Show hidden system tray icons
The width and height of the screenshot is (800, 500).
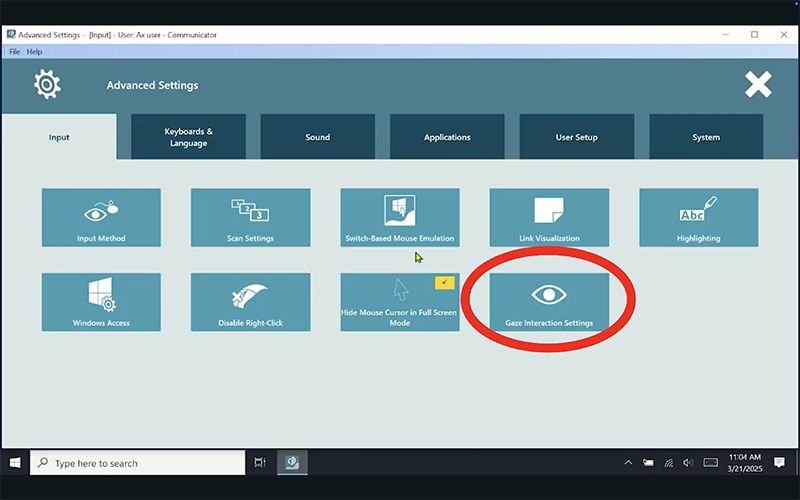[628, 463]
